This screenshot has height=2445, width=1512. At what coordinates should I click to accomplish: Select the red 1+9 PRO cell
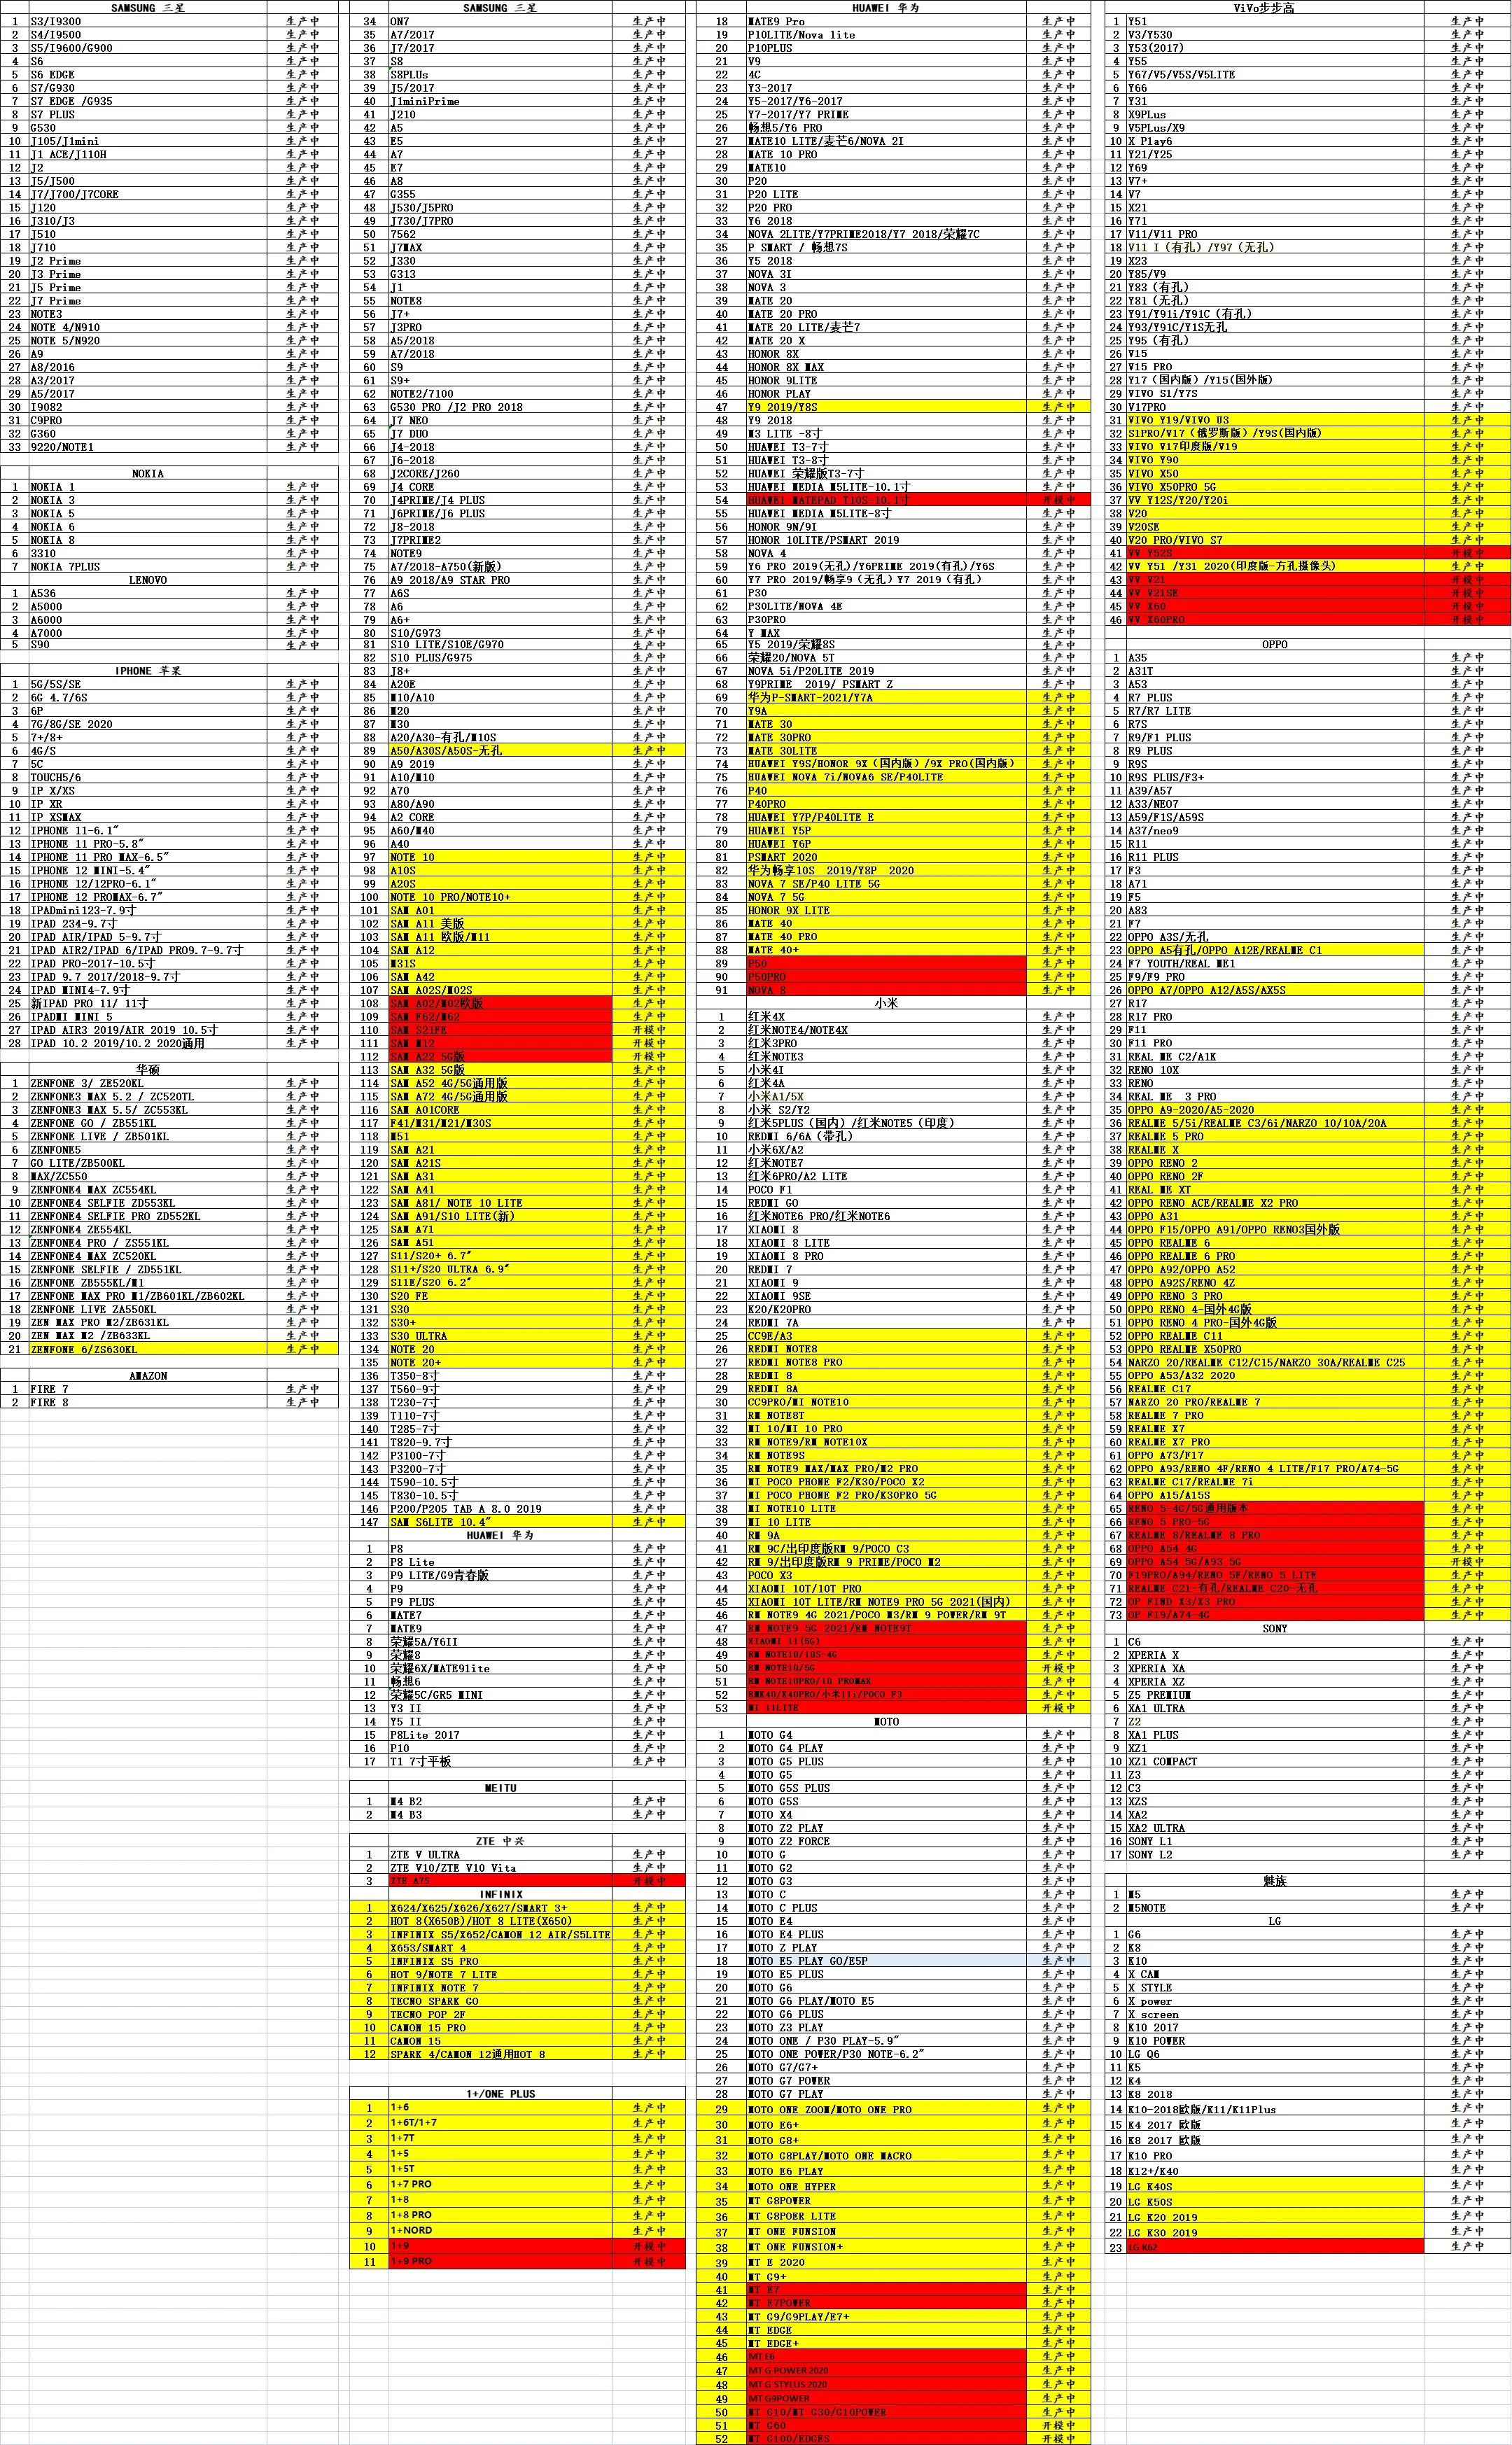pos(500,2261)
